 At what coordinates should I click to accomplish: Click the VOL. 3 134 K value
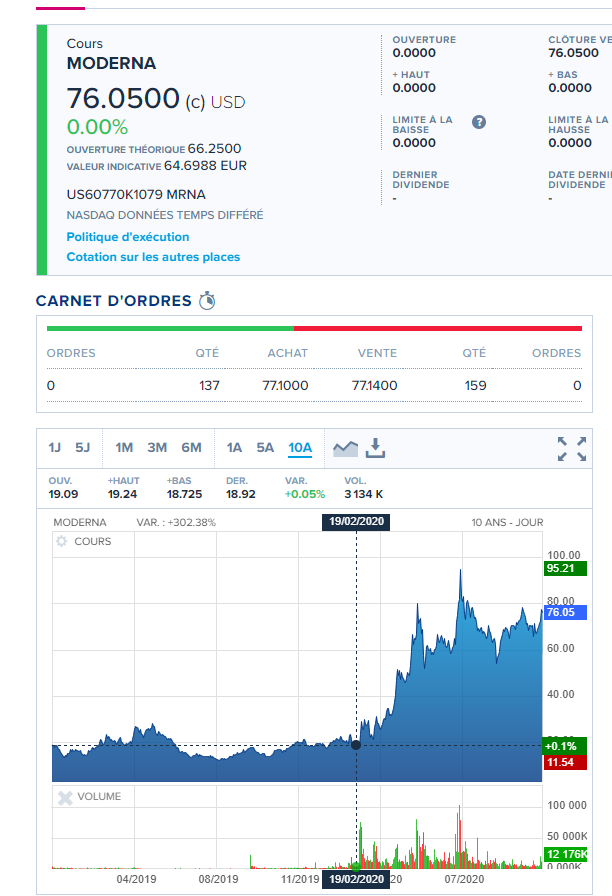[363, 494]
